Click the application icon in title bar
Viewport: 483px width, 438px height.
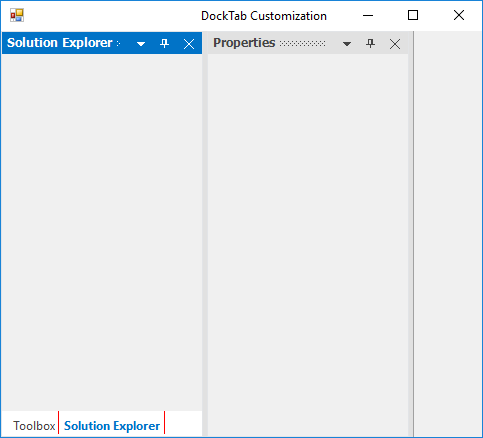(x=17, y=15)
